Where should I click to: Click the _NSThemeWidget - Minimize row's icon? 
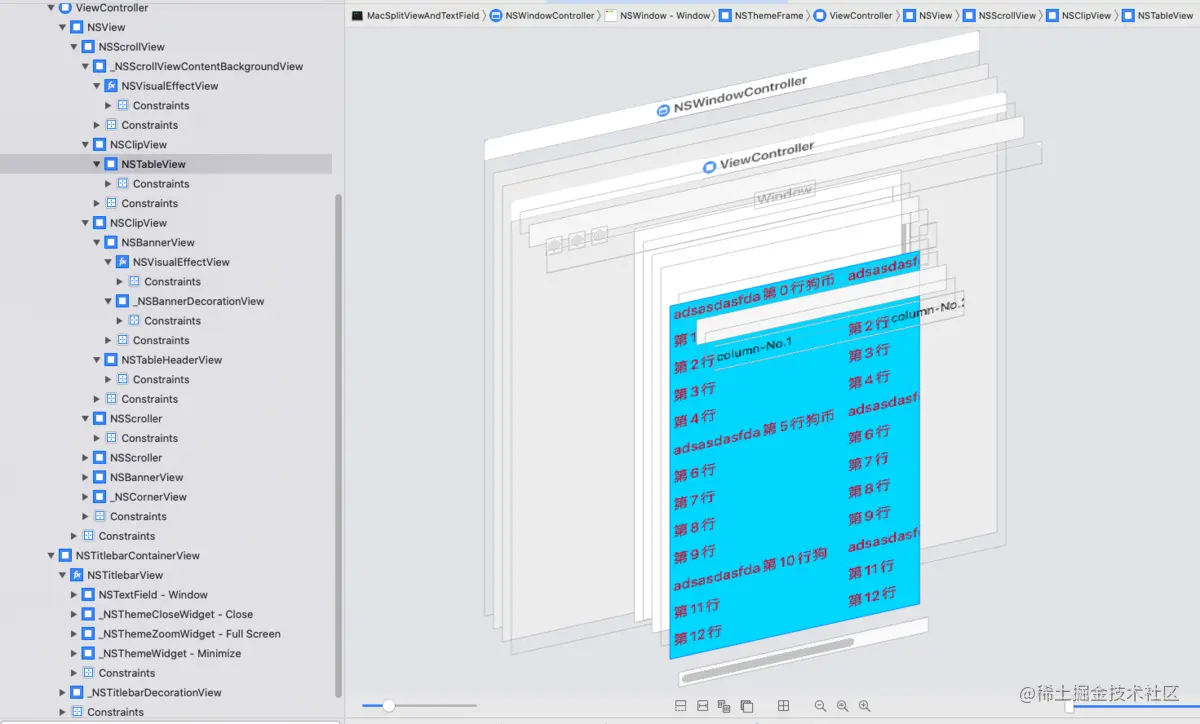point(88,653)
